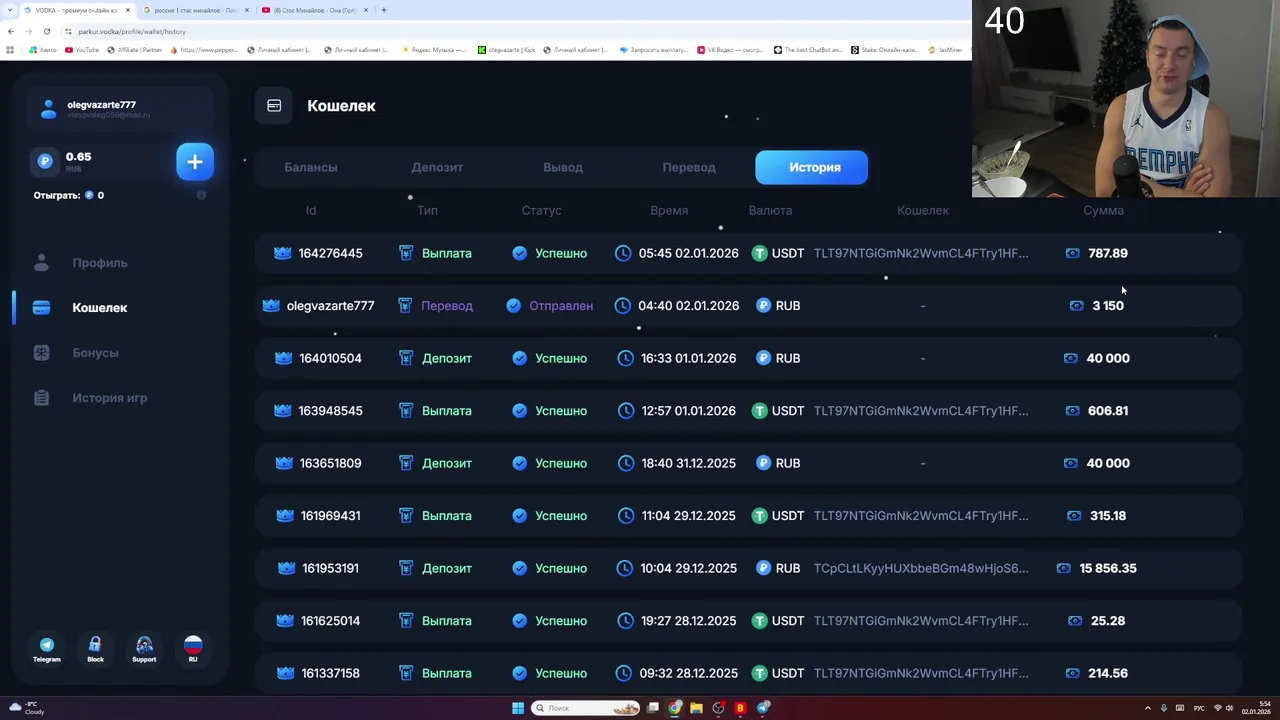Click RUB coin icon in row 163651809
1280x720 pixels.
click(x=764, y=463)
